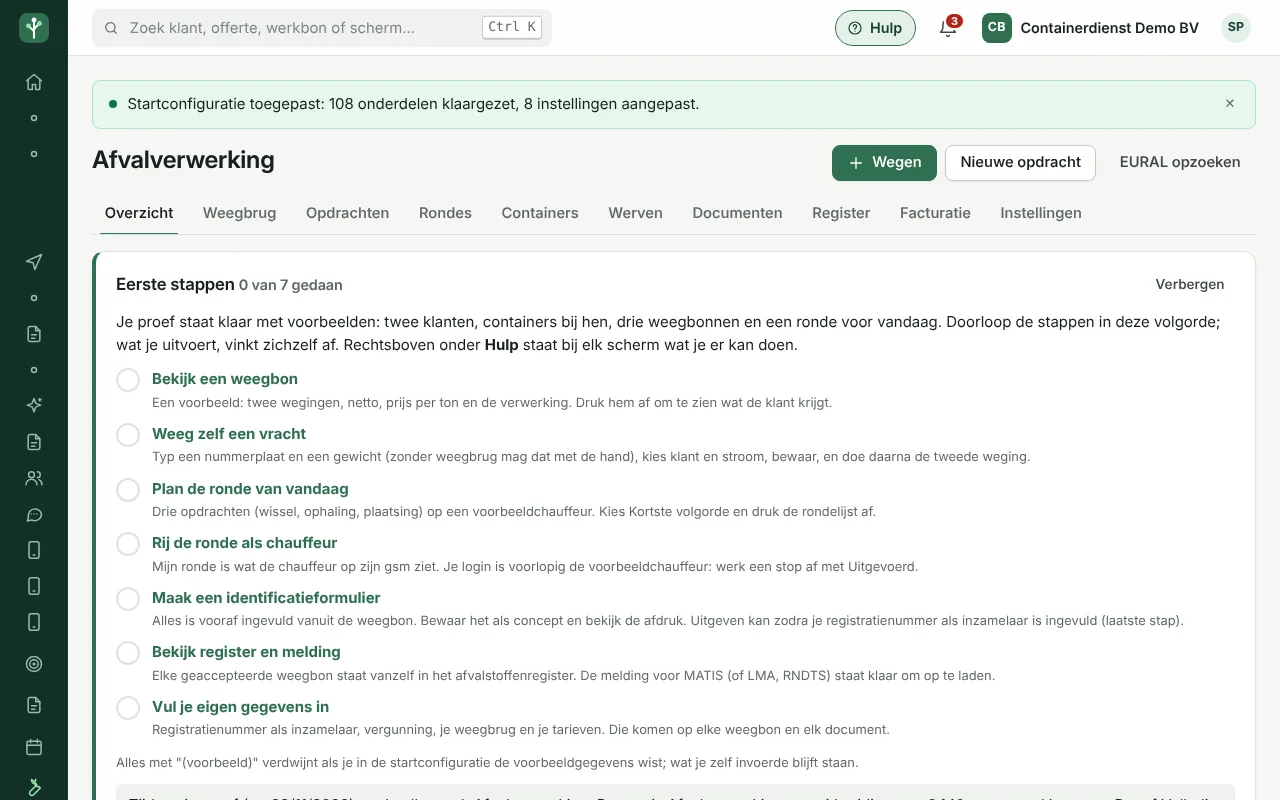Image resolution: width=1280 pixels, height=800 pixels.
Task: Switch to the Facturatie tab
Action: click(935, 213)
